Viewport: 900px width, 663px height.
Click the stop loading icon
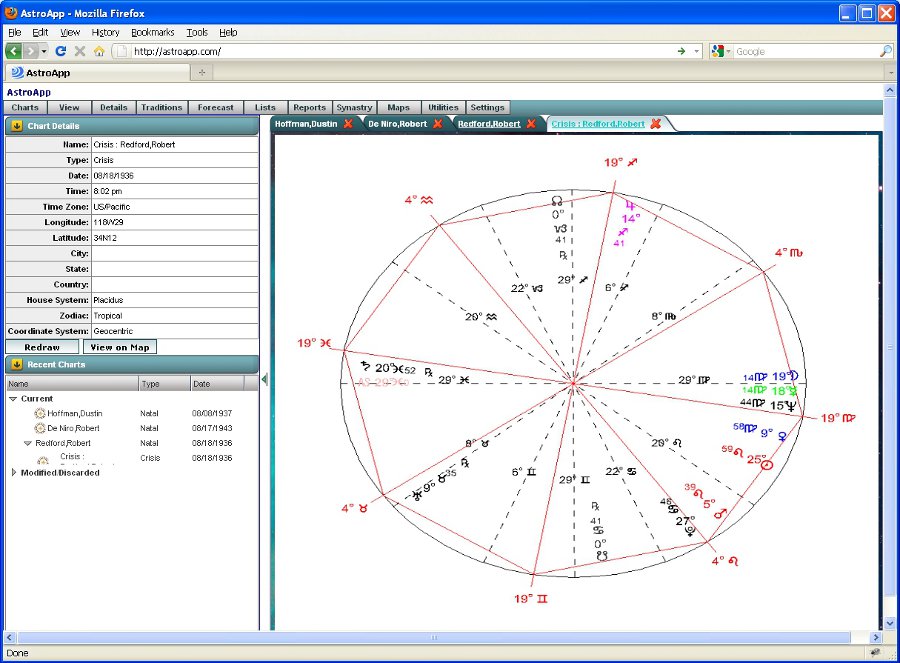point(80,51)
